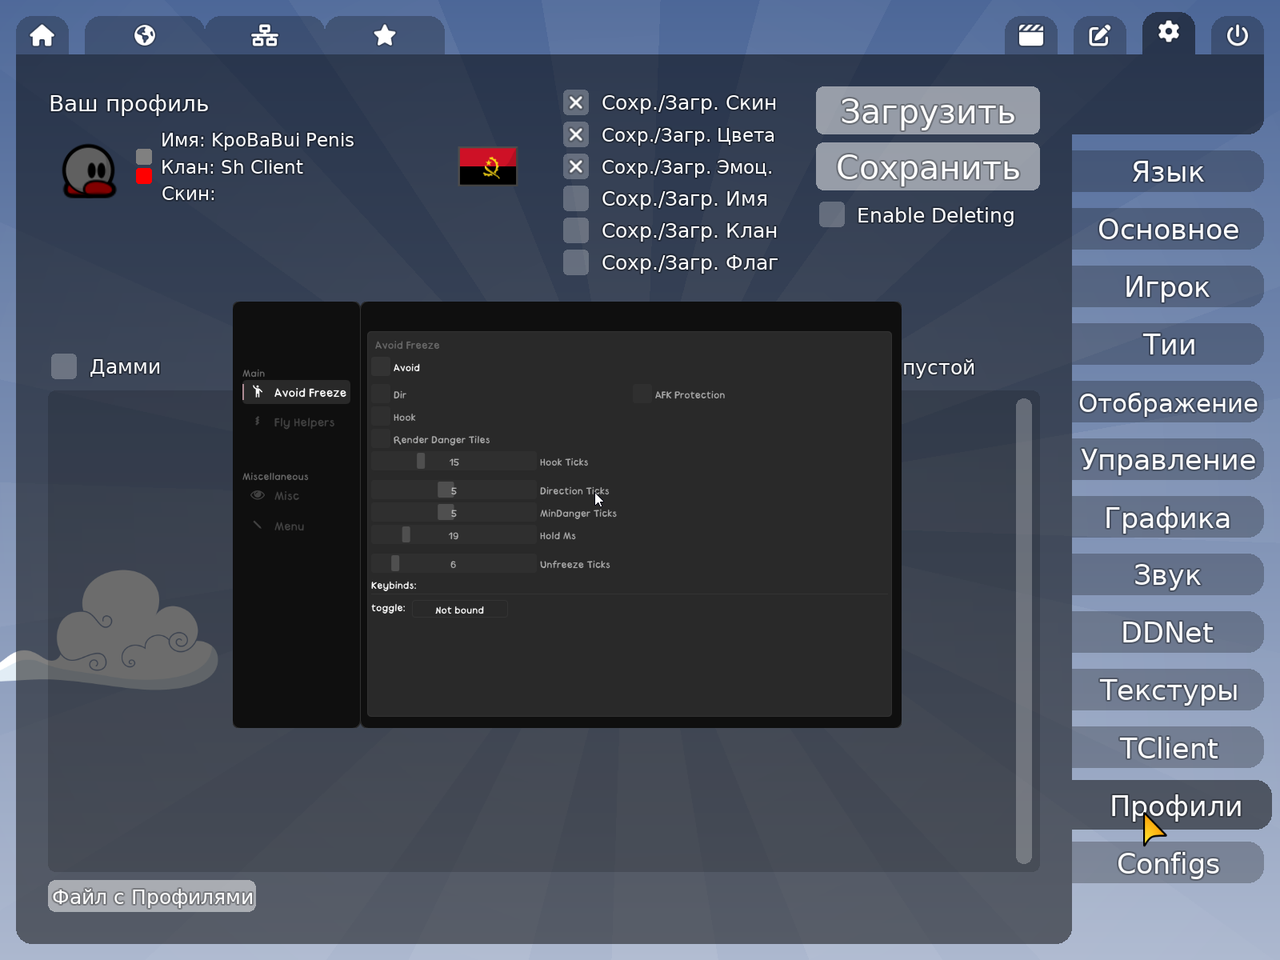Click the Загрузить button
Viewport: 1280px width, 960px height.
(x=928, y=111)
